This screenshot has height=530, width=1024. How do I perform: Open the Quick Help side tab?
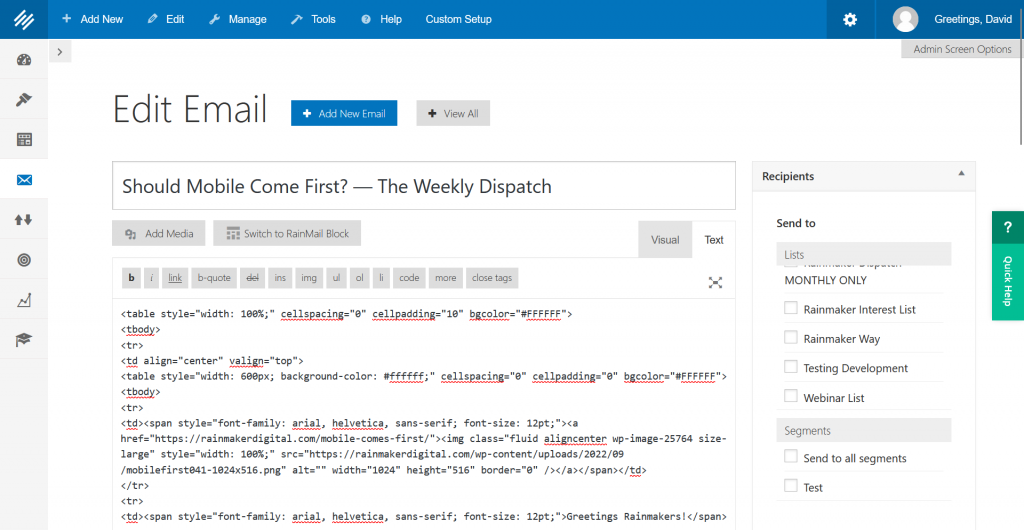pyautogui.click(x=1008, y=282)
